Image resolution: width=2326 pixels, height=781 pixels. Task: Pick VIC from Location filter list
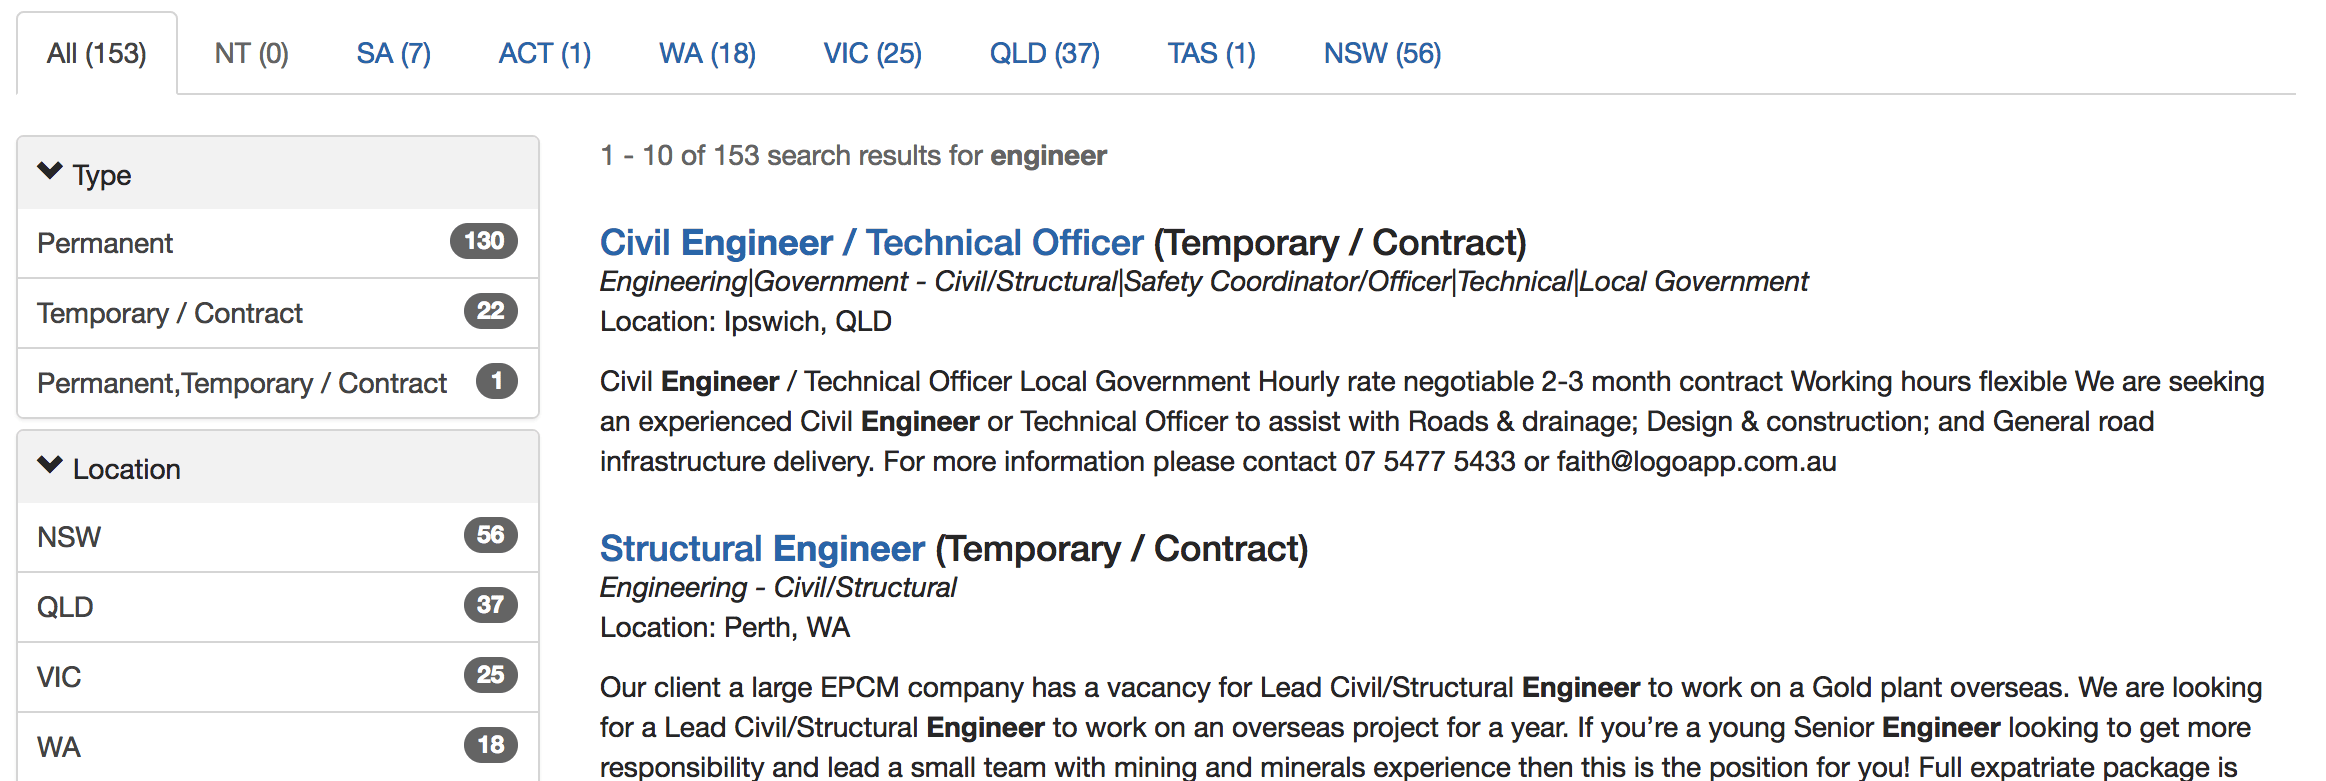pyautogui.click(x=59, y=678)
